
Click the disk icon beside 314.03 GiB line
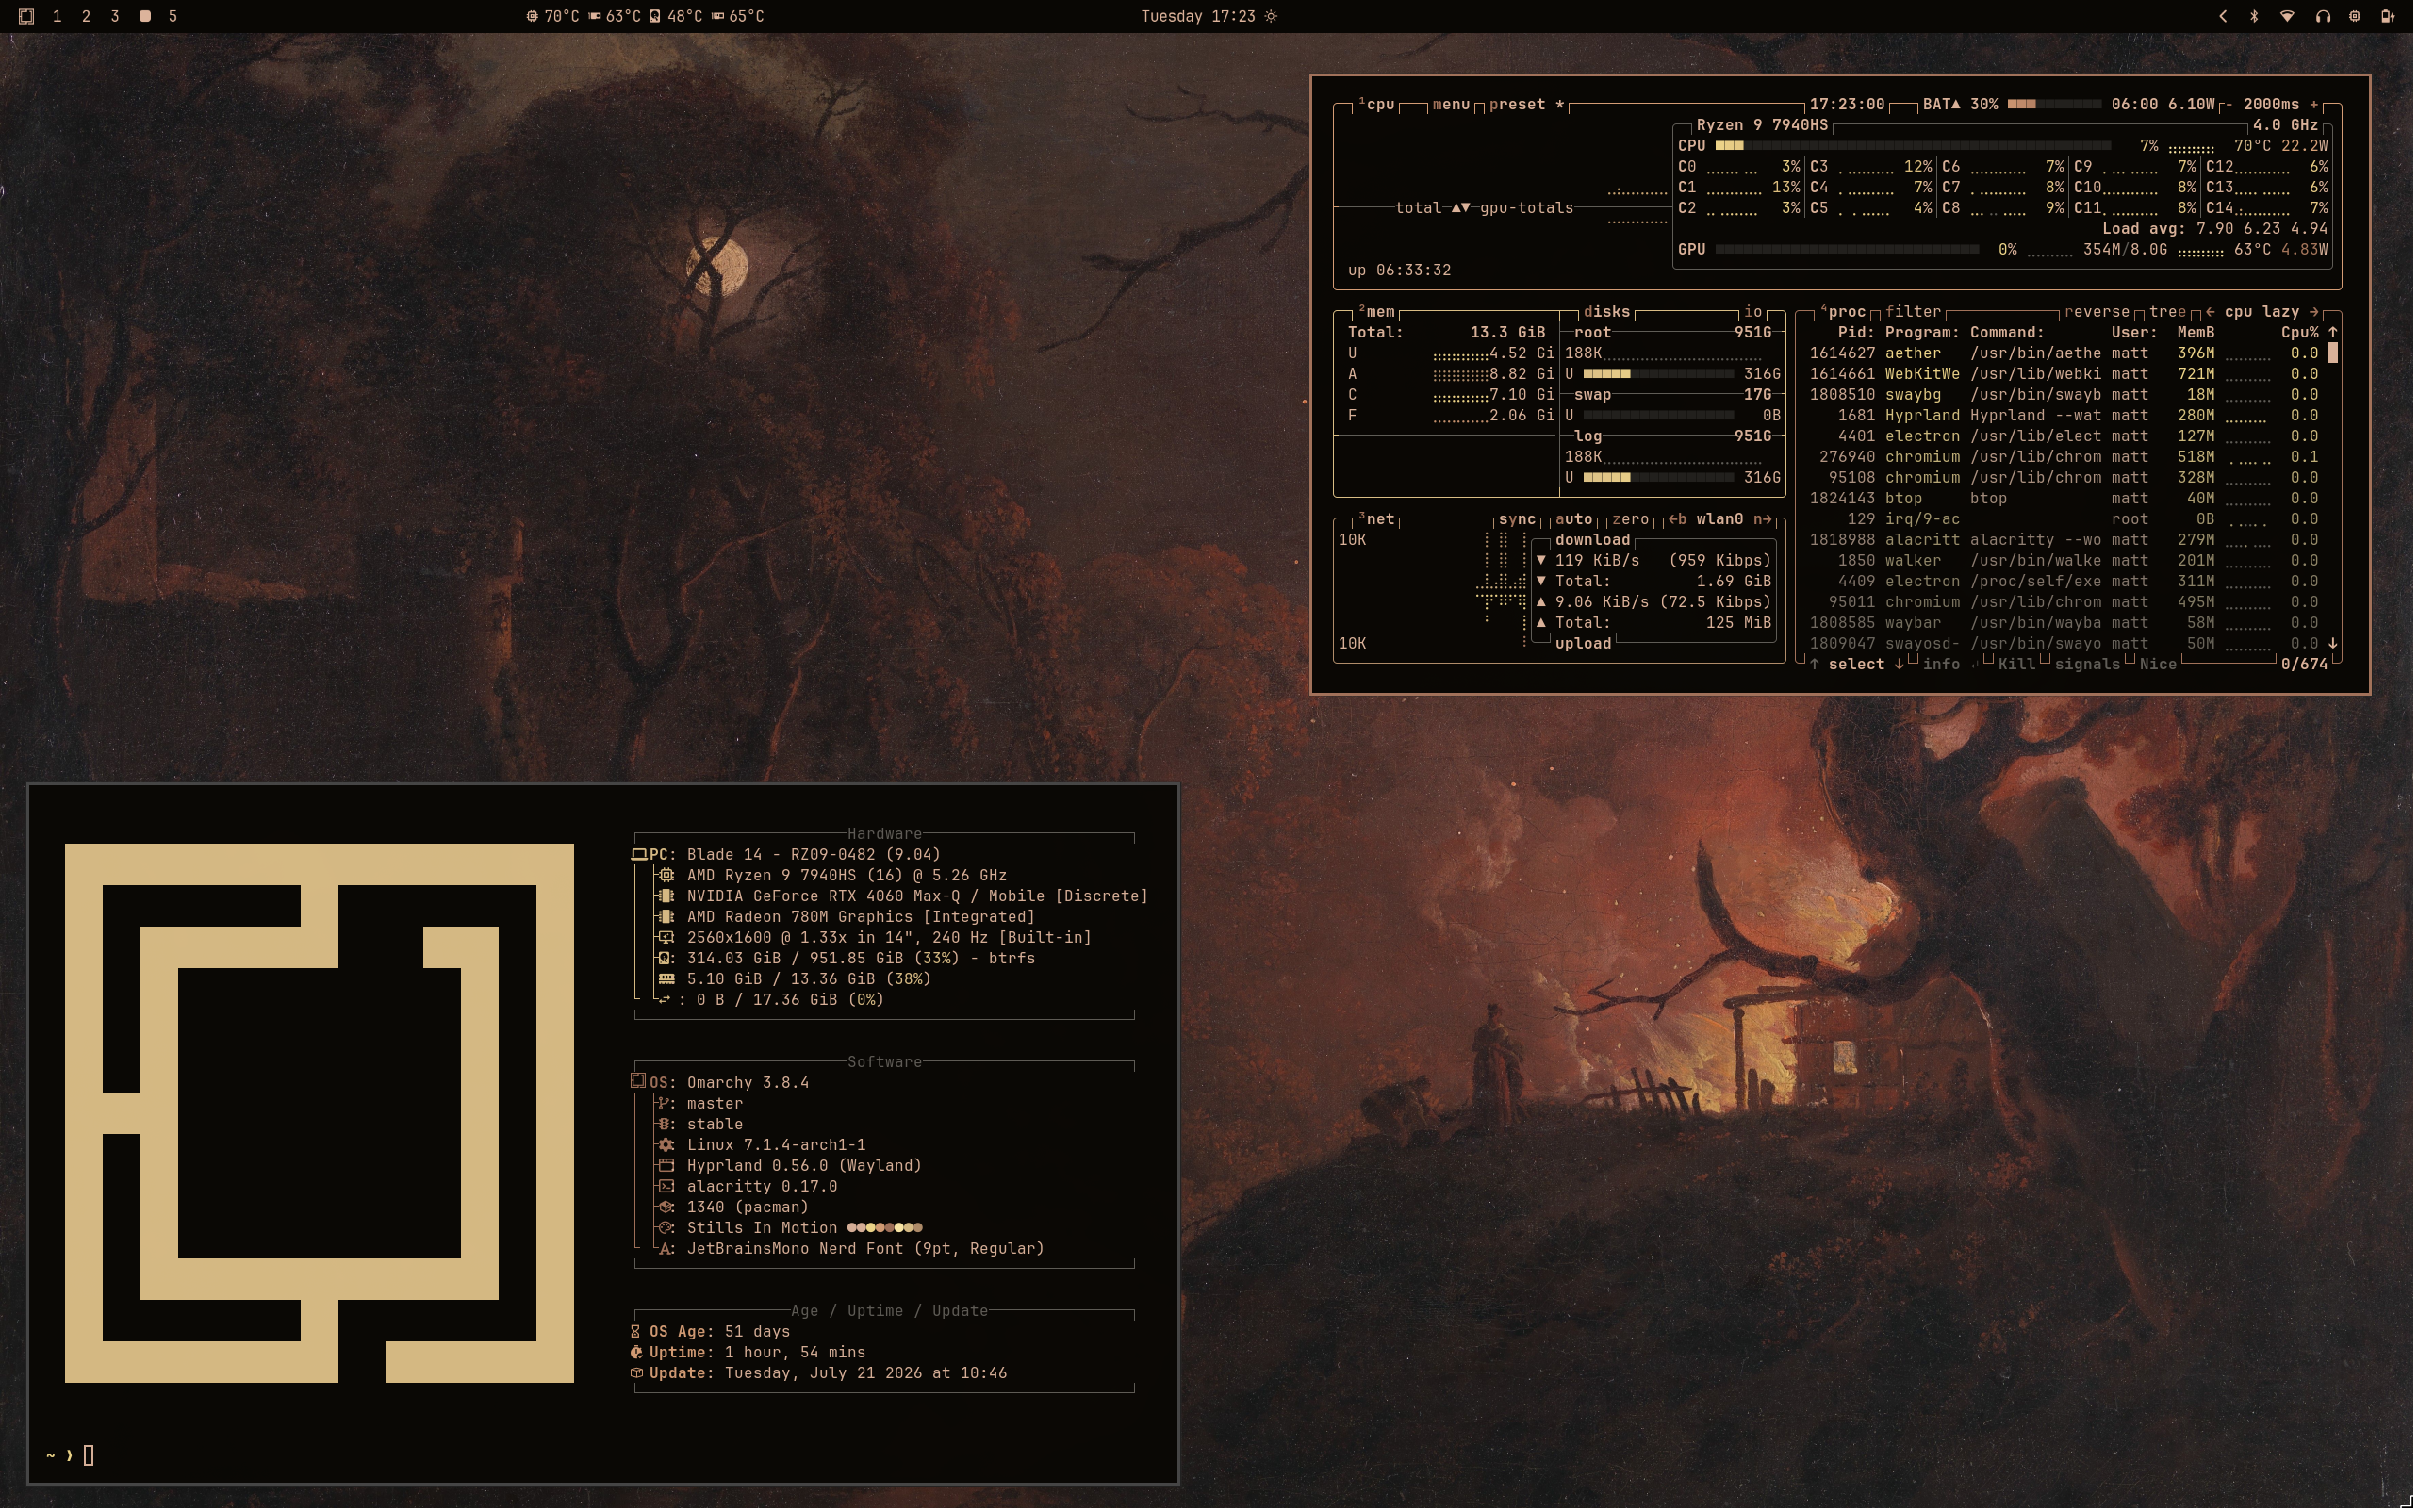click(x=666, y=959)
